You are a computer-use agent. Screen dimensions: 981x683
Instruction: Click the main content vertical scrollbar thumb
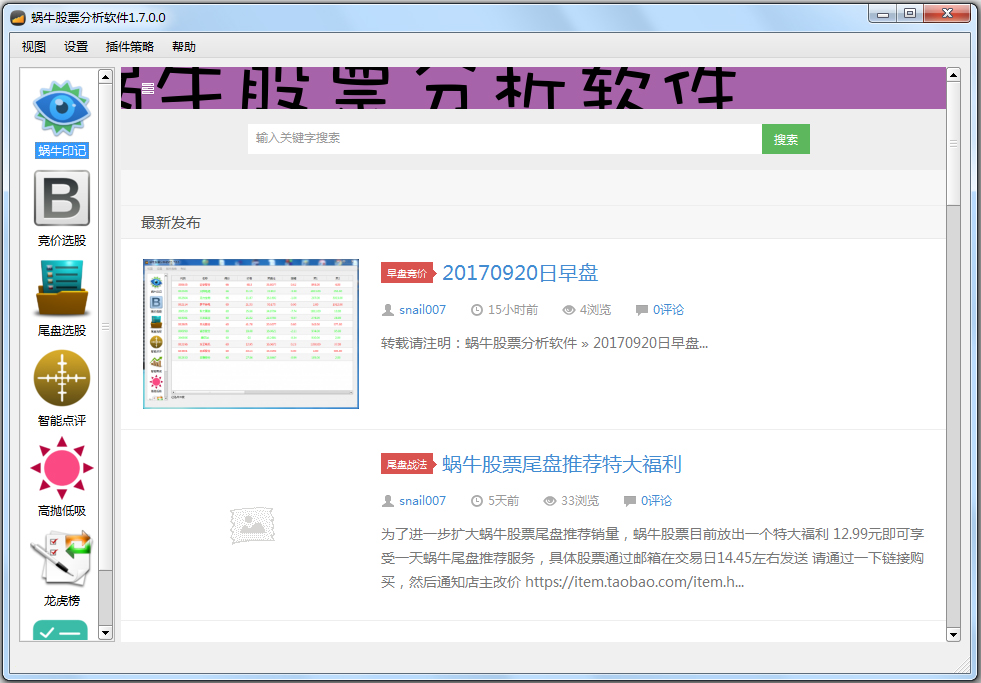953,143
